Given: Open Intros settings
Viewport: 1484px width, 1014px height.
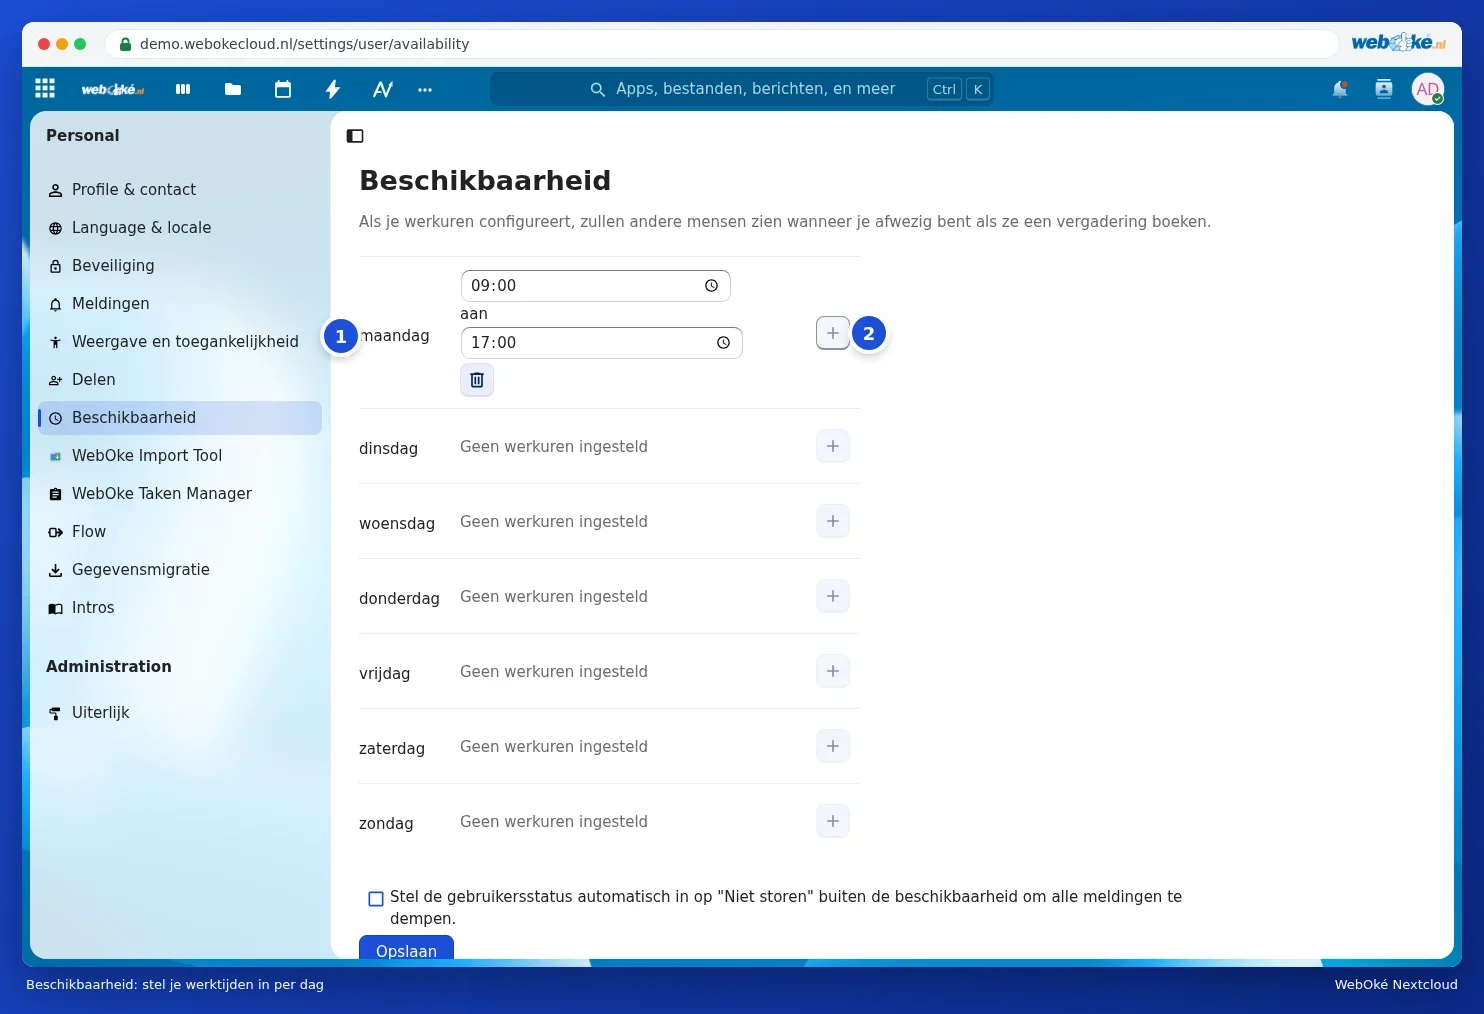Looking at the screenshot, I should [x=180, y=608].
